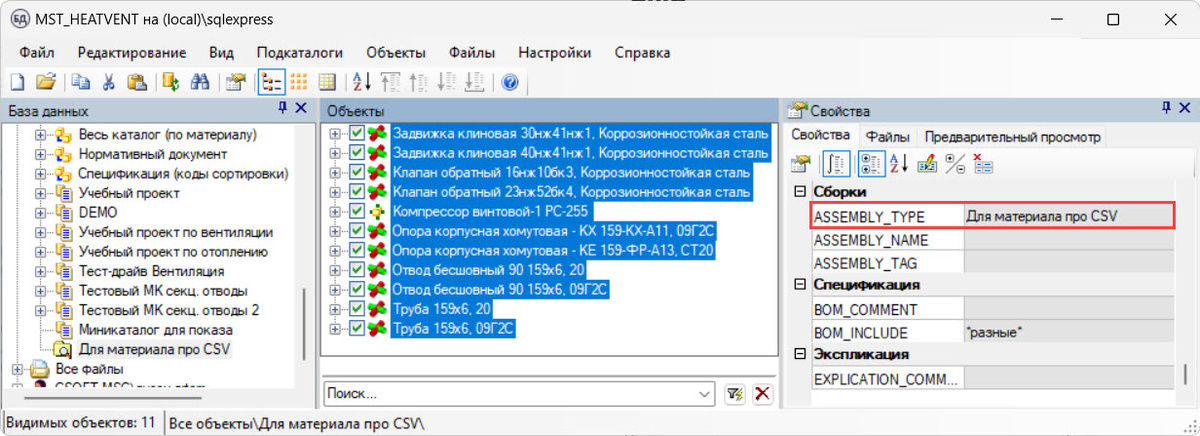Click first icon in Свойства panel toolbar
The height and width of the screenshot is (436, 1200).
(x=801, y=164)
